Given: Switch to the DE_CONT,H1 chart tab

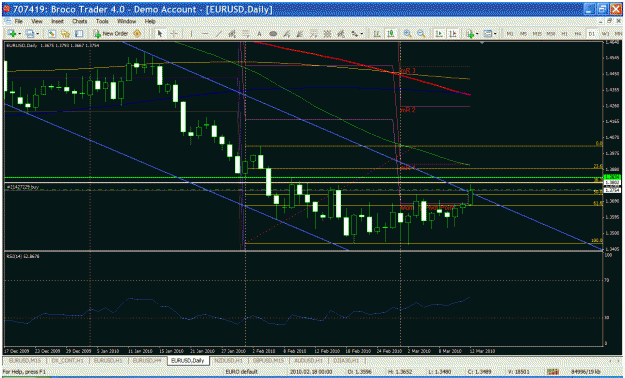Looking at the screenshot, I should pyautogui.click(x=67, y=360).
